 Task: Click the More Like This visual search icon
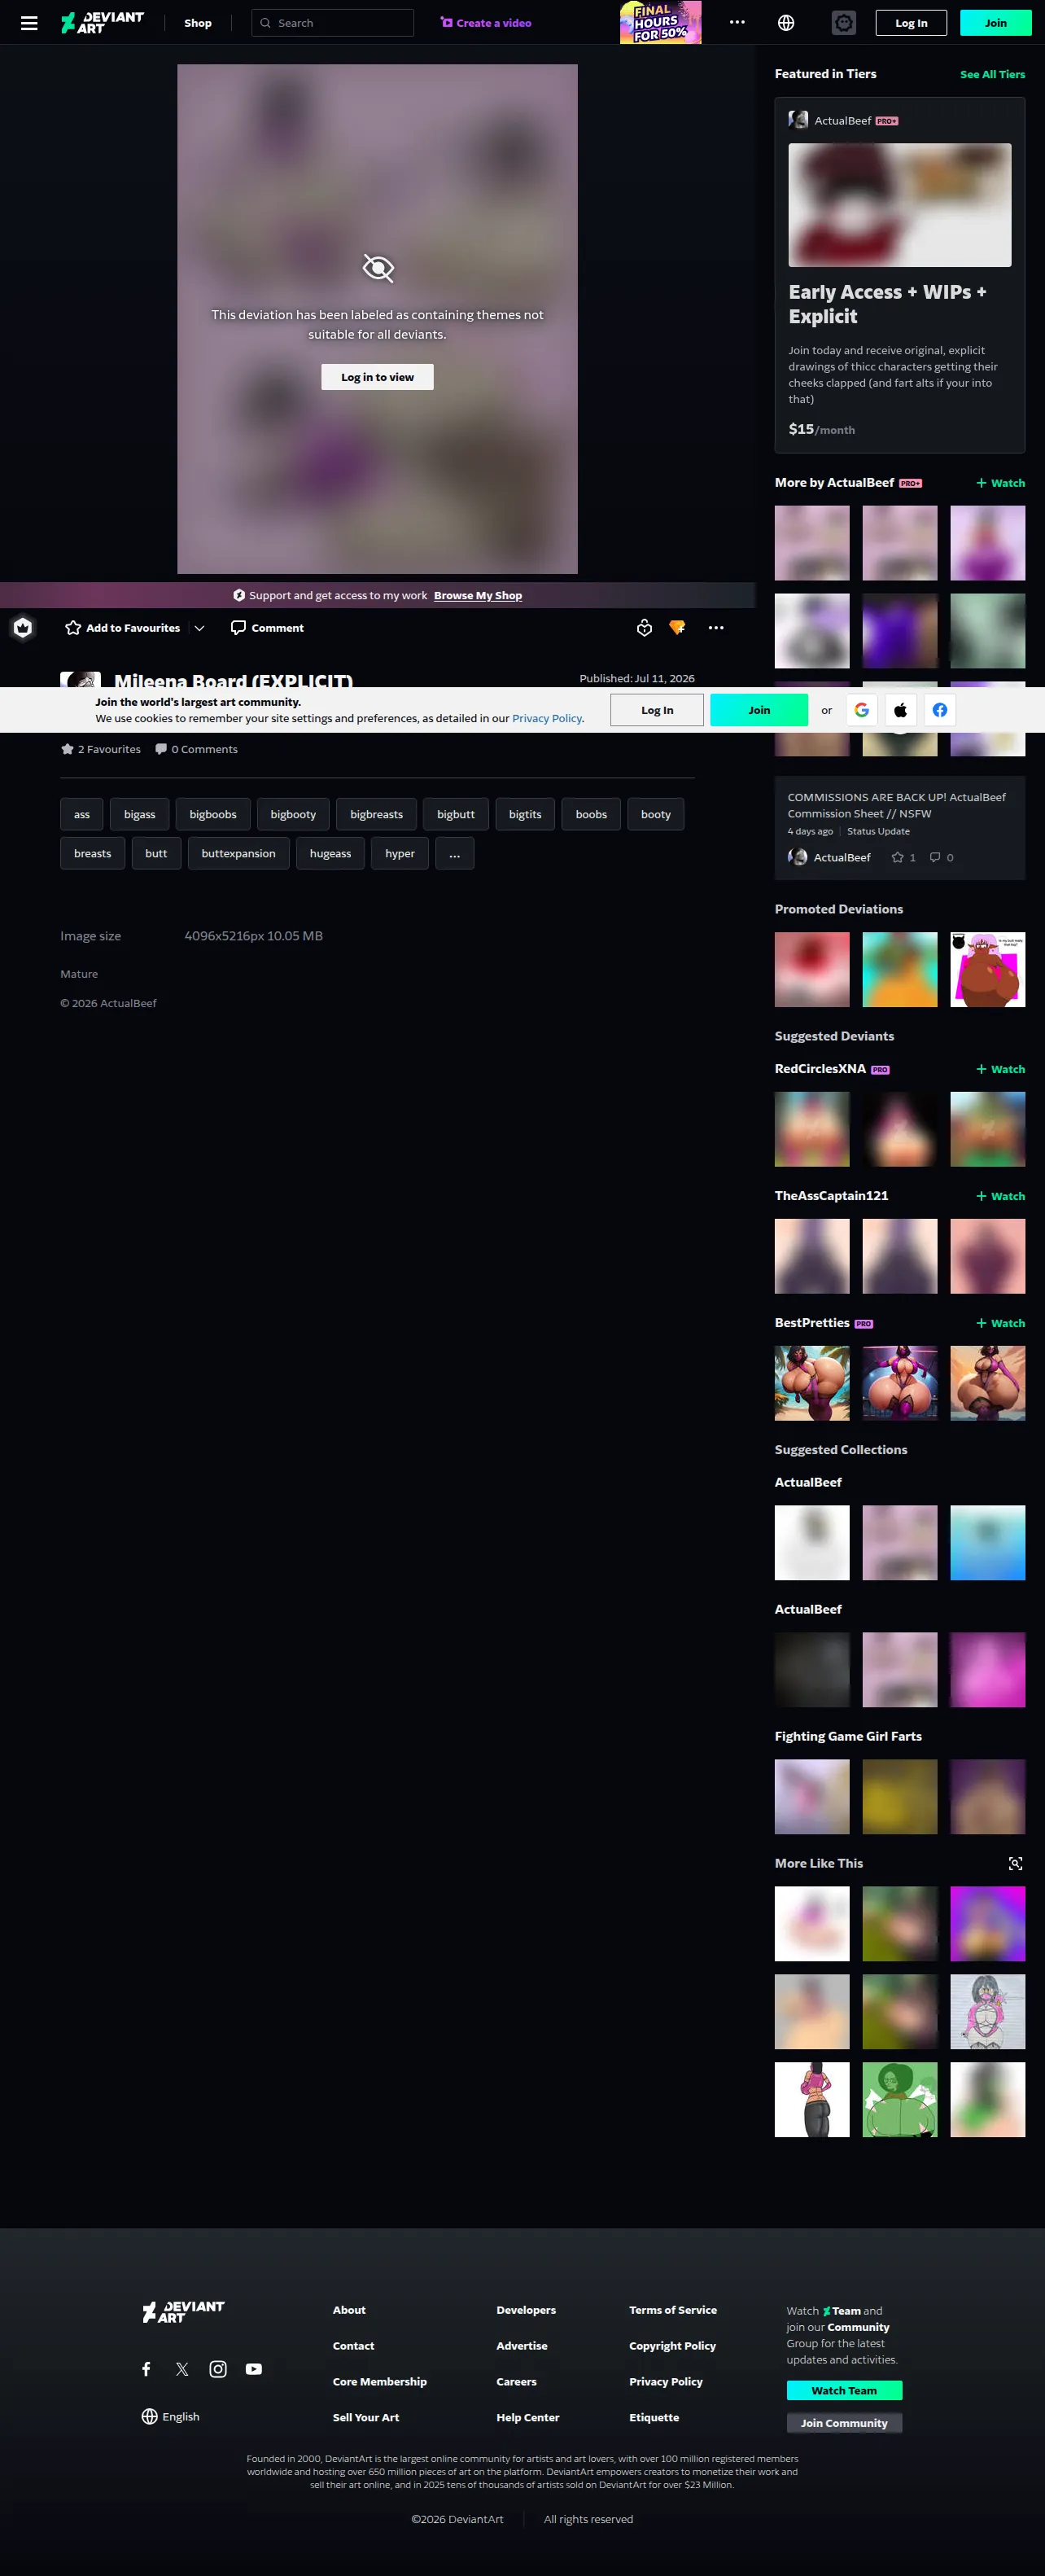[x=1015, y=1864]
